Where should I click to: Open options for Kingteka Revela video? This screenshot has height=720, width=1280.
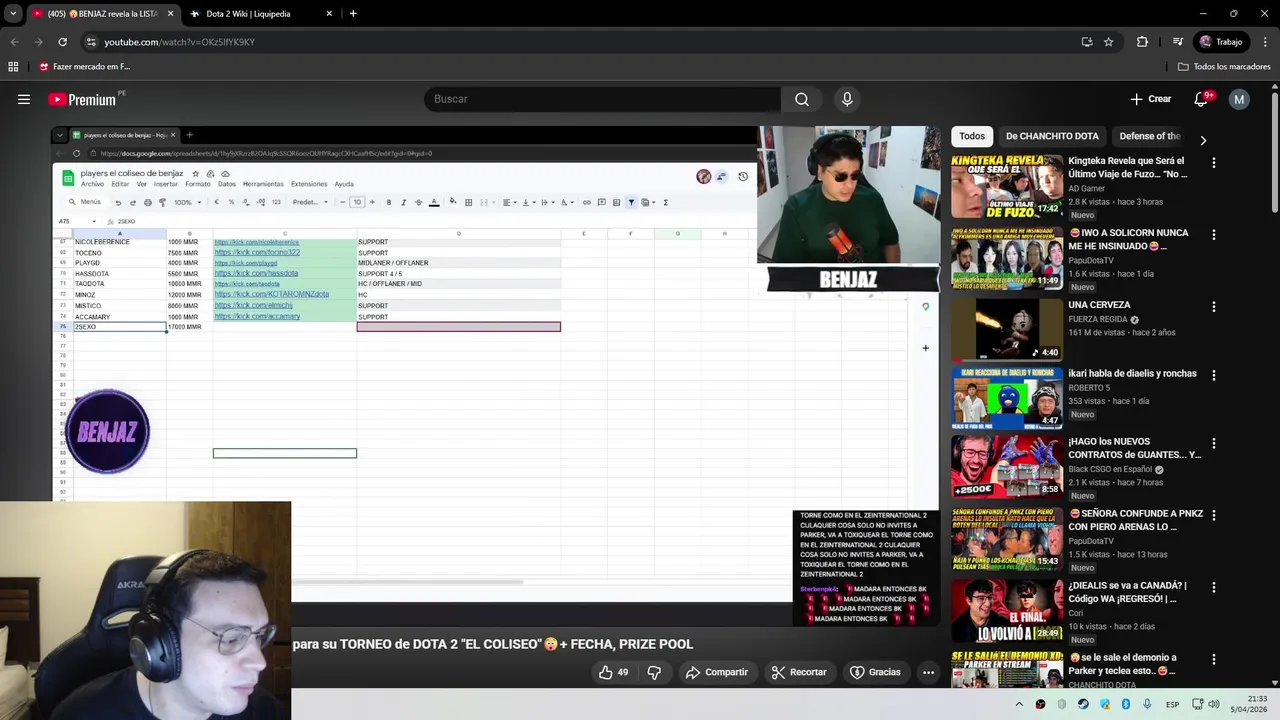(1214, 162)
